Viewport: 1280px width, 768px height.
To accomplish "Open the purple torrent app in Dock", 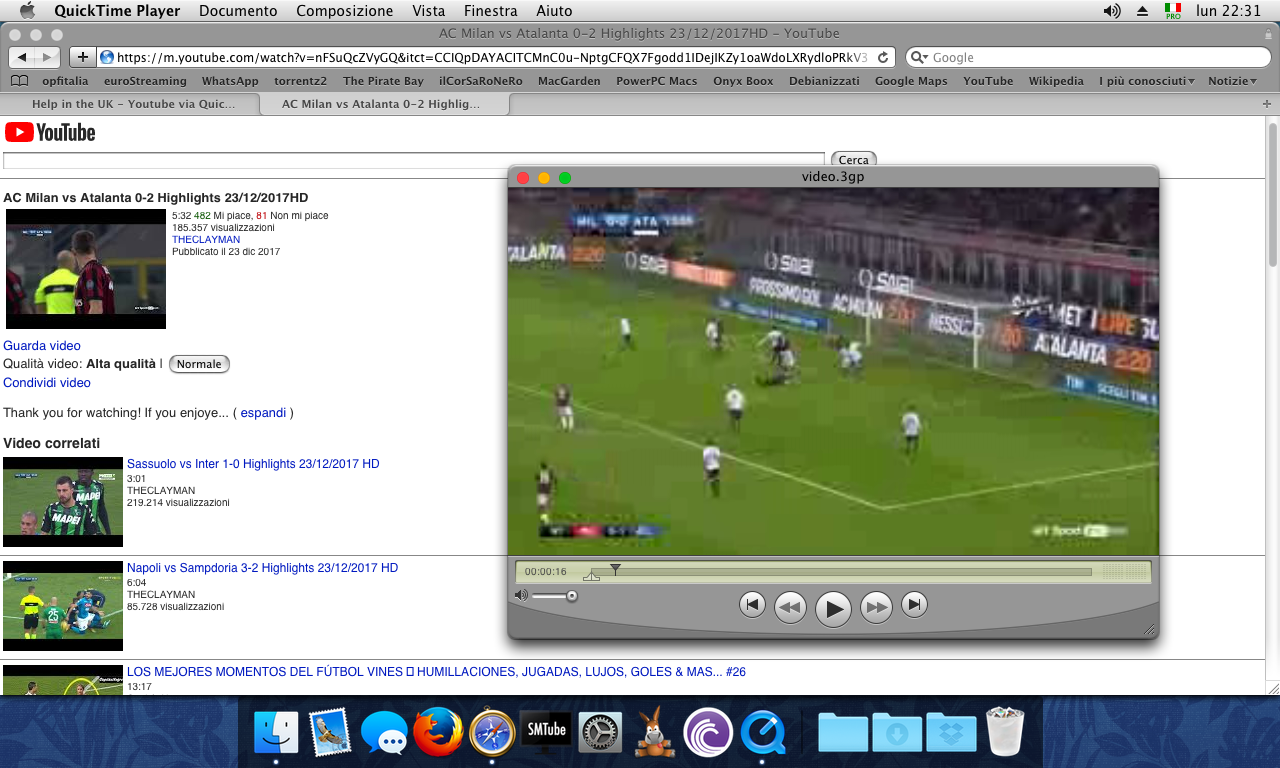I will pos(708,732).
